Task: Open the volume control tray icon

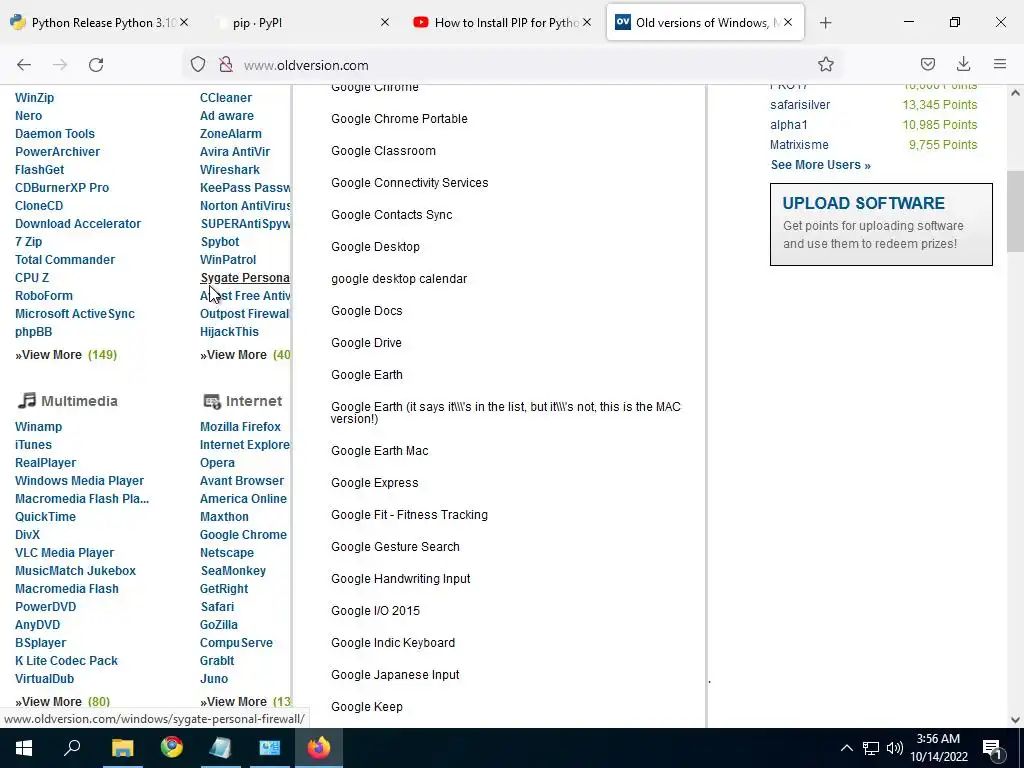Action: 895,748
